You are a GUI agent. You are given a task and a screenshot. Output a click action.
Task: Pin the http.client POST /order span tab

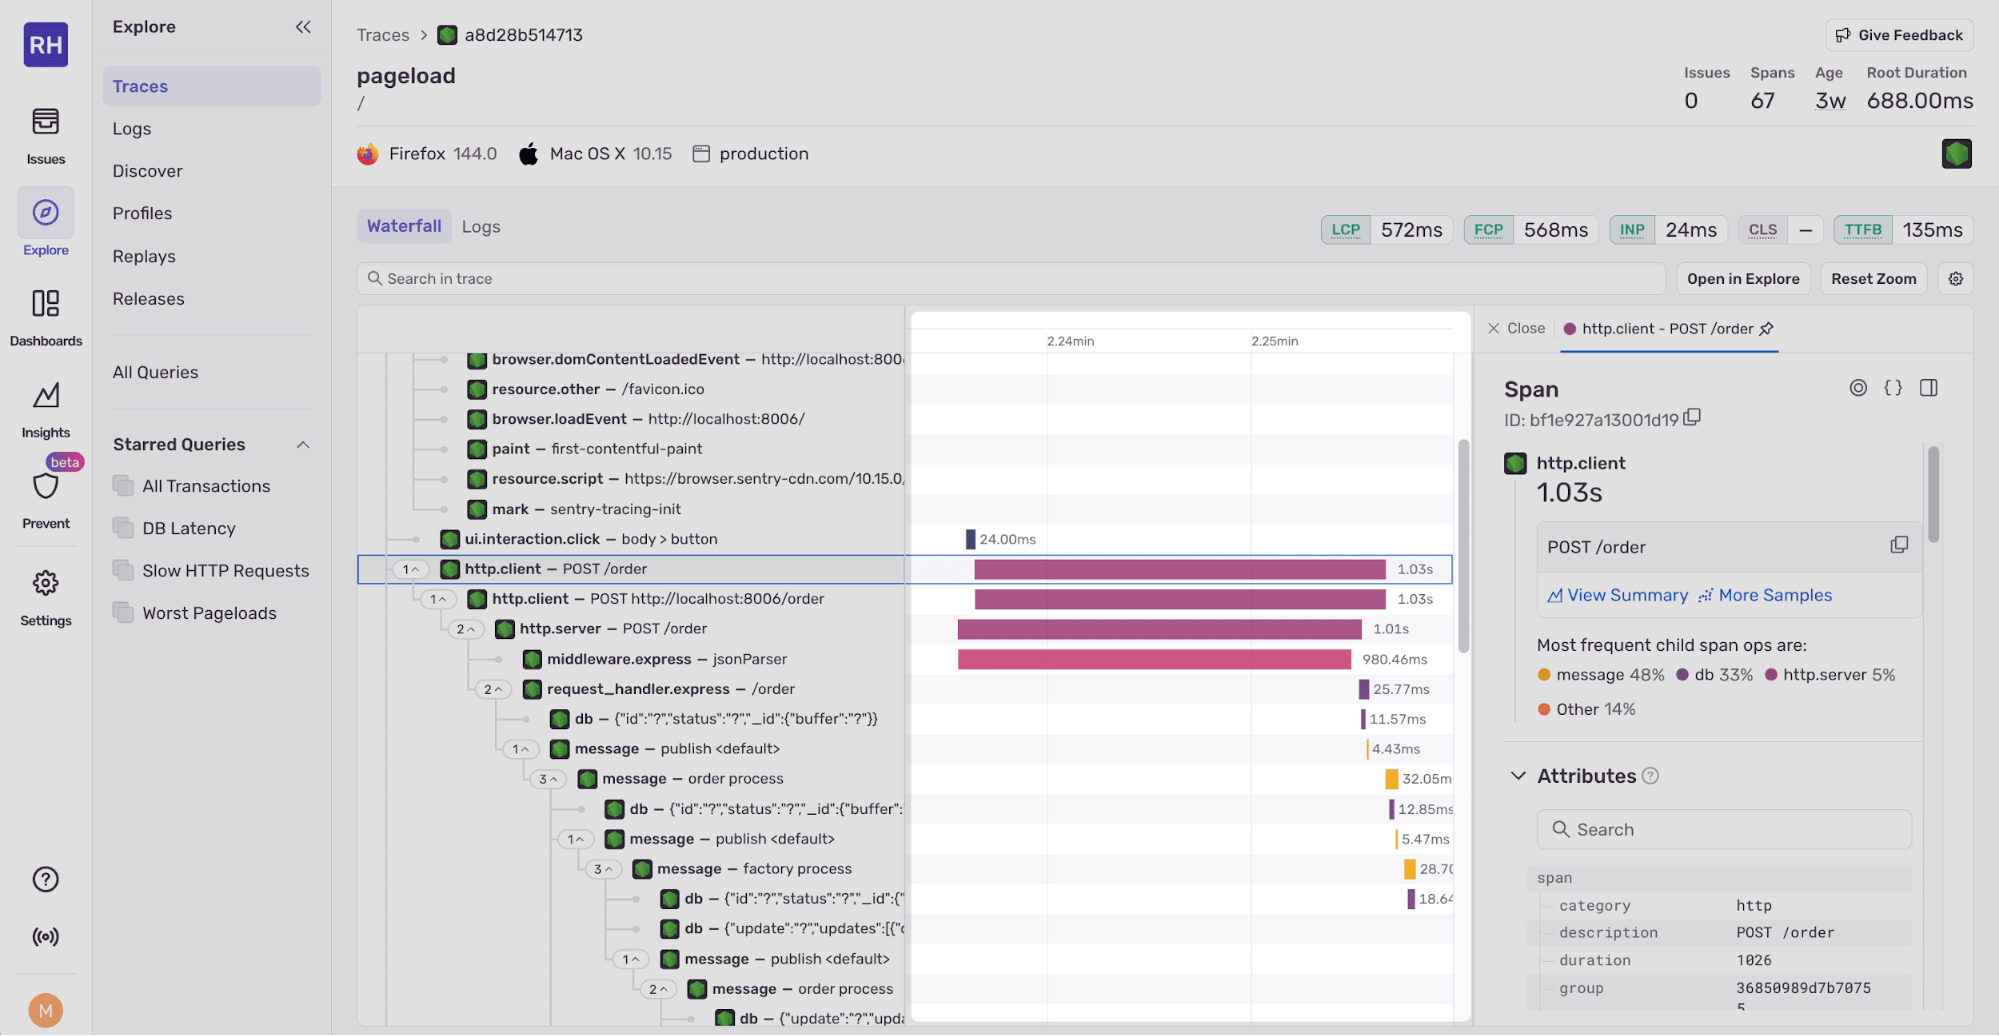1768,328
